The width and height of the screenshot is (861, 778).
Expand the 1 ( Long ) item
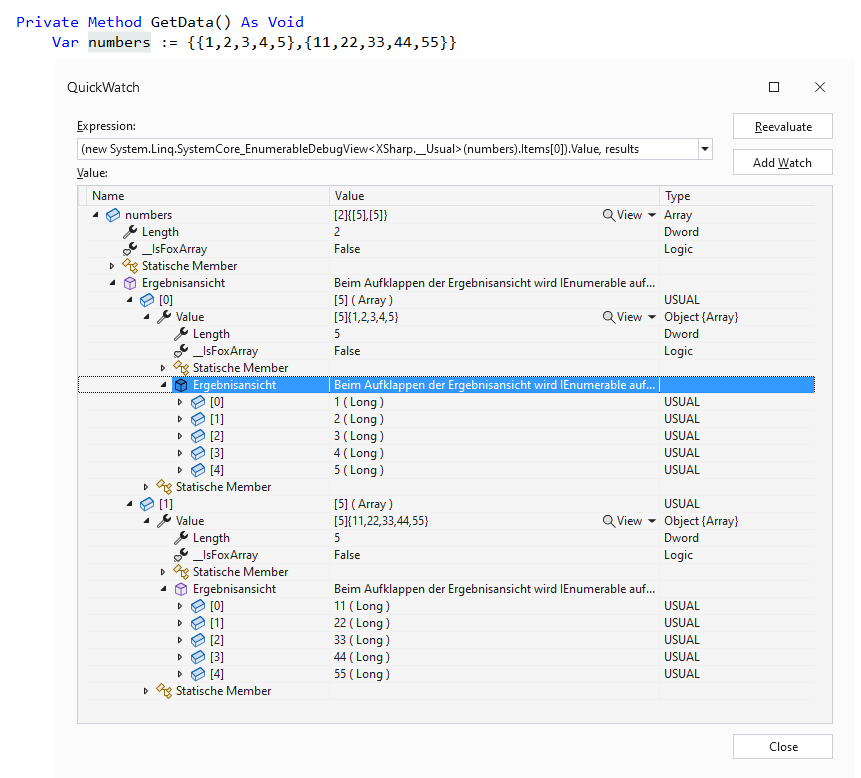point(180,402)
